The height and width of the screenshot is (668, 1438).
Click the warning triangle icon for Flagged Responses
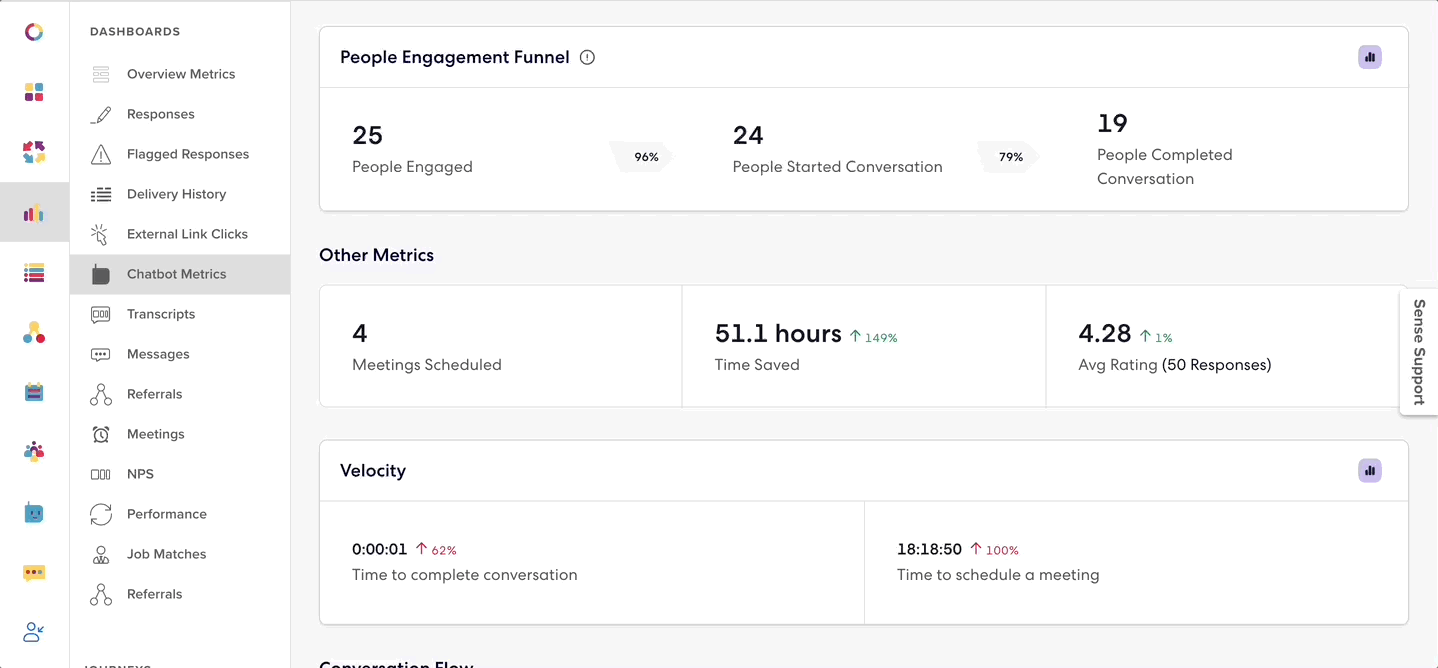point(101,154)
